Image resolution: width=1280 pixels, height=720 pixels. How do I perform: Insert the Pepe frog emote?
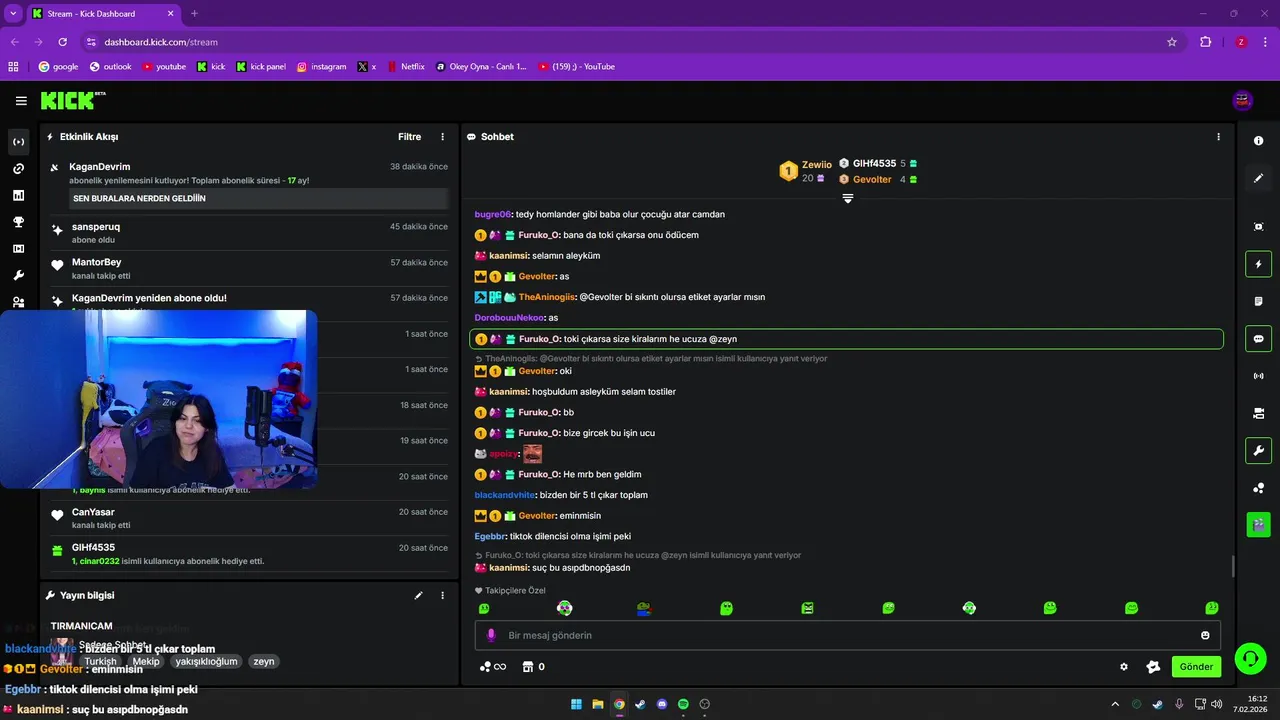pos(646,608)
